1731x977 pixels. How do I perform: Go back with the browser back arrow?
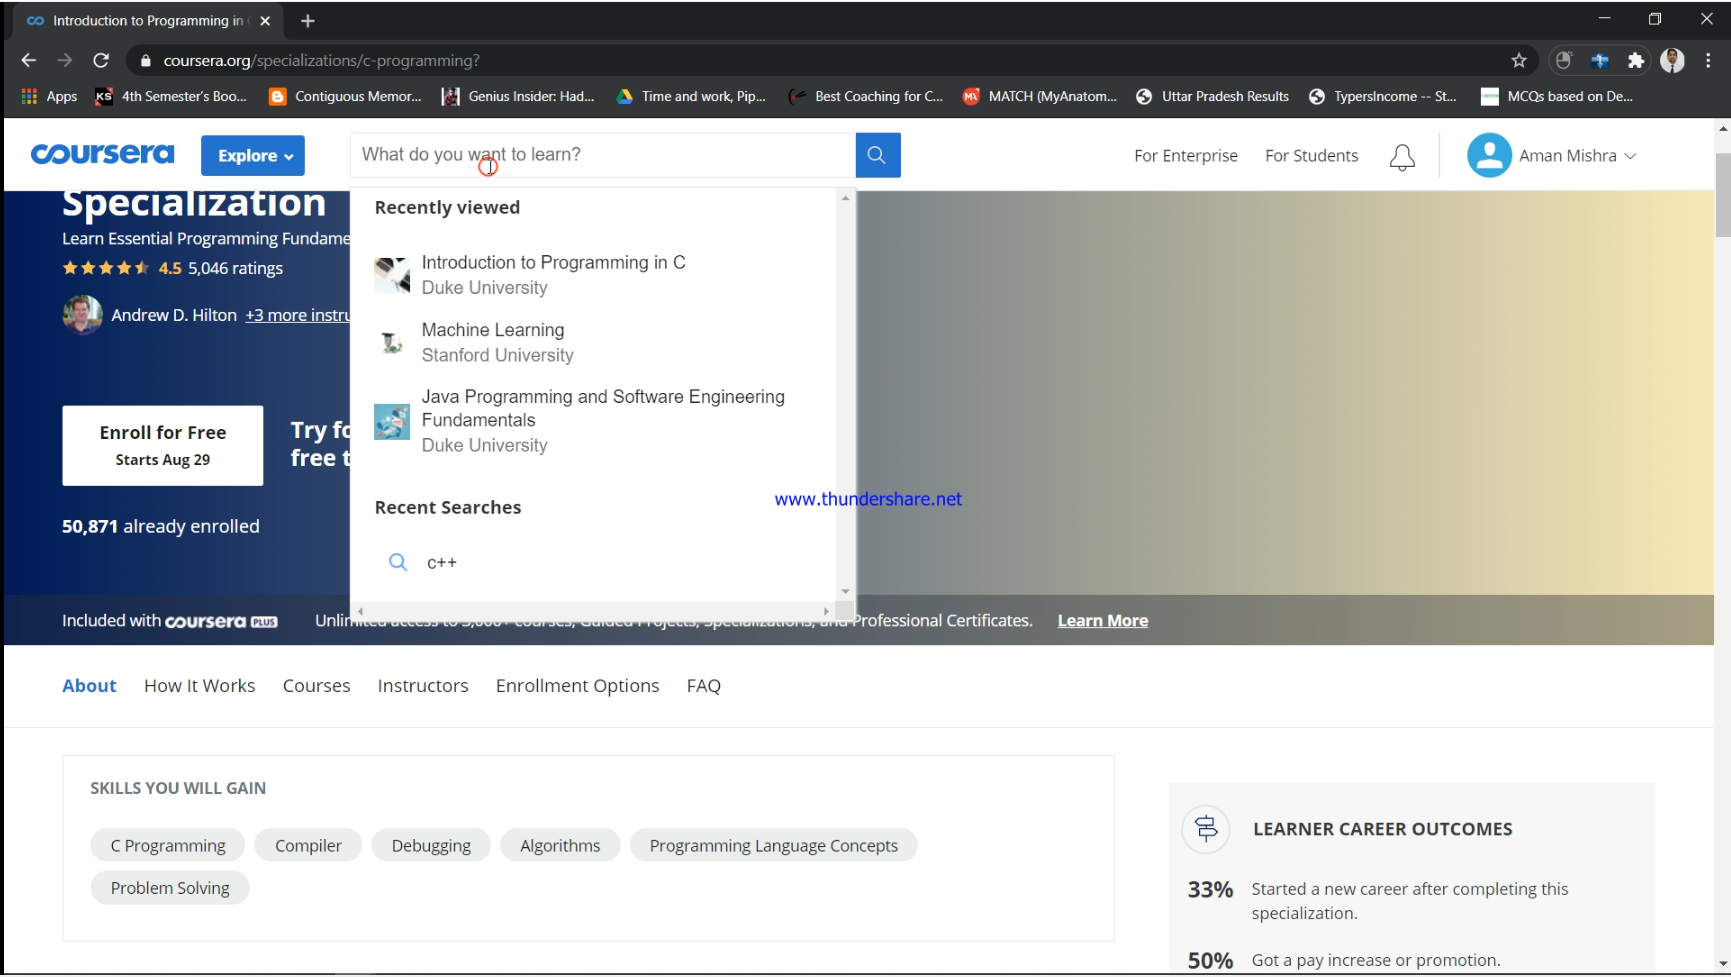[x=28, y=61]
